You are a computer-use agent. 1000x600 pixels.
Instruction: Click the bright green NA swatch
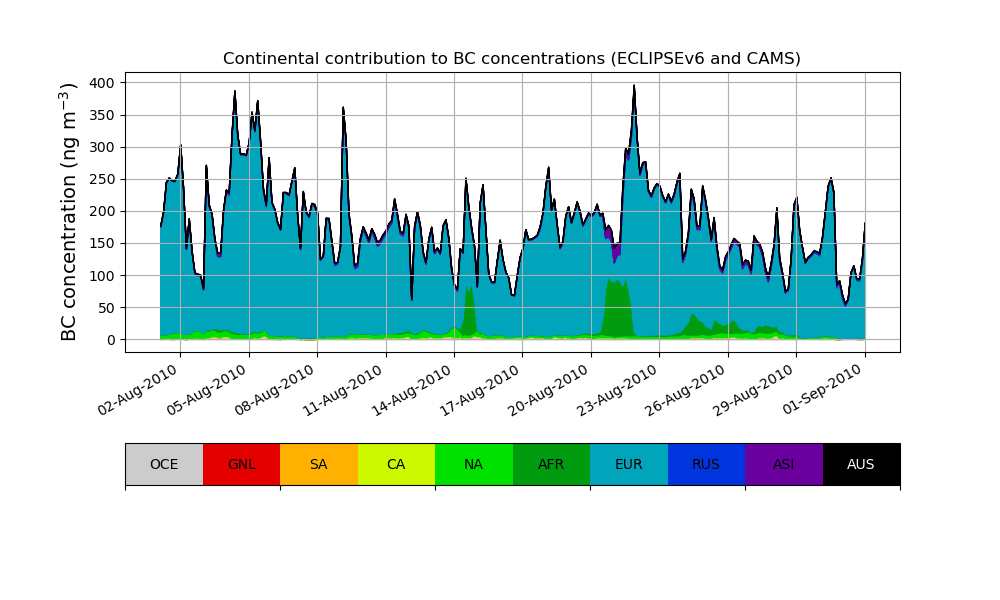tap(473, 464)
